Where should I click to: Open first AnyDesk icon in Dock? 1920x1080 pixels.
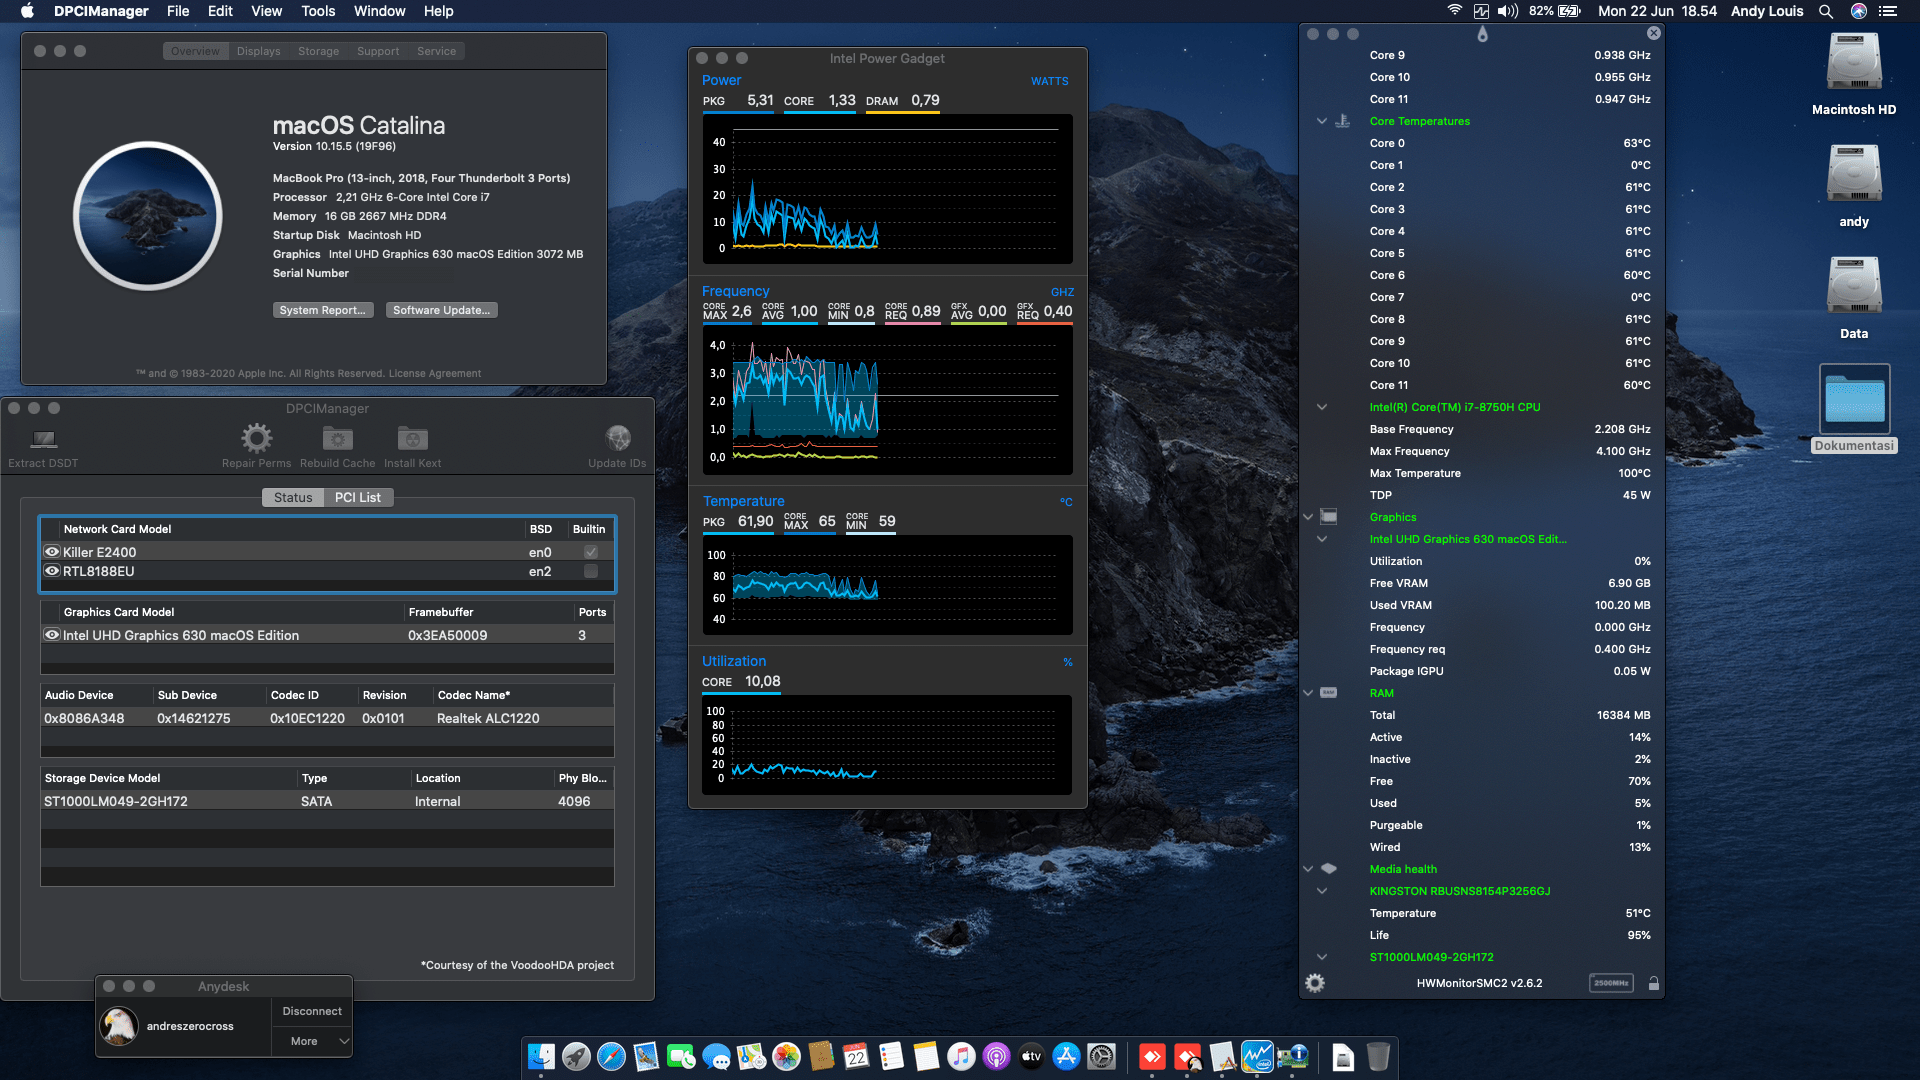coord(1152,1056)
